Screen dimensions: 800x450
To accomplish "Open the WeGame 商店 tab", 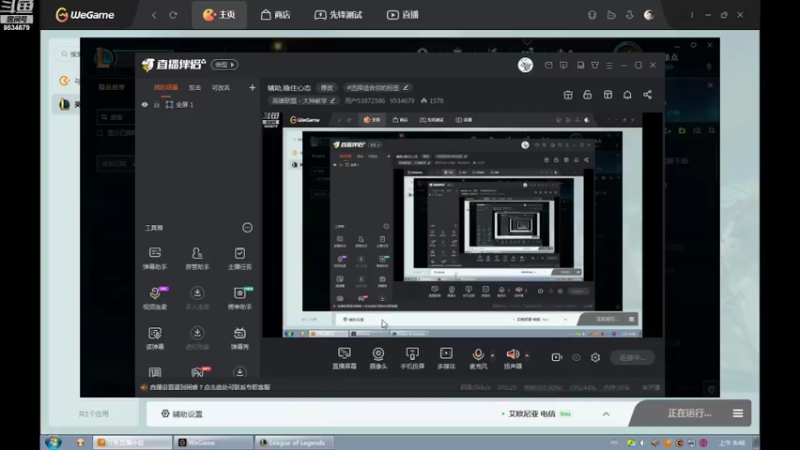I will click(276, 15).
